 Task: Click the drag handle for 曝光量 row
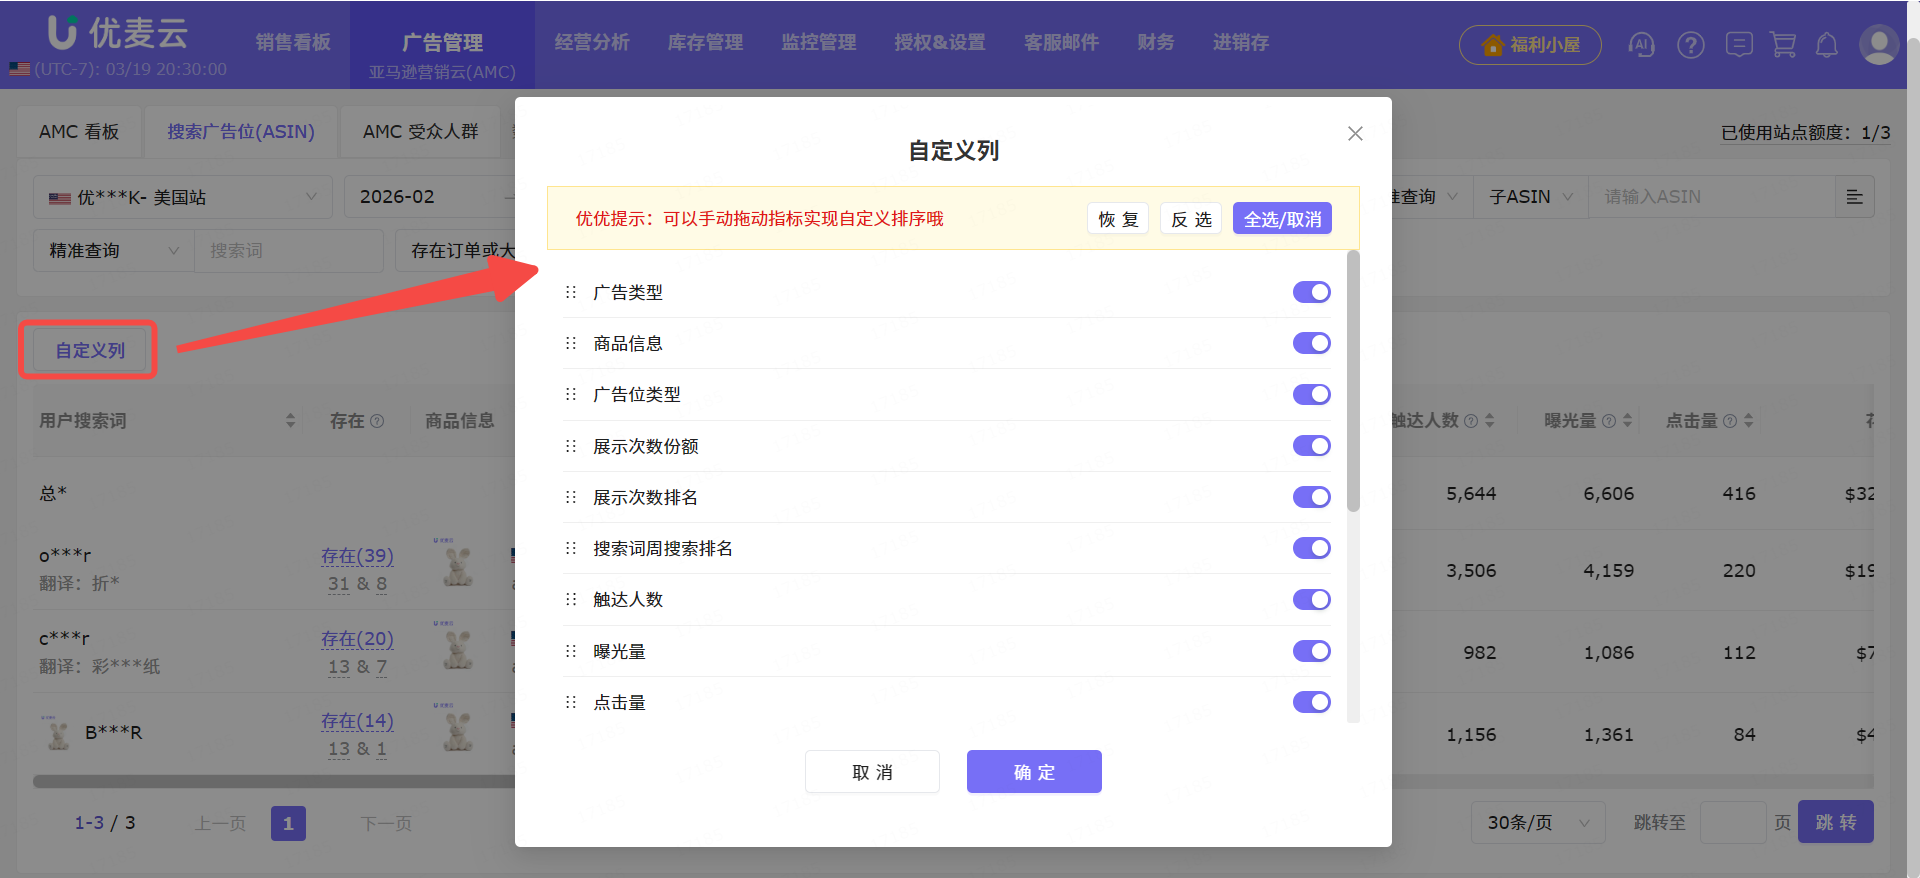571,651
